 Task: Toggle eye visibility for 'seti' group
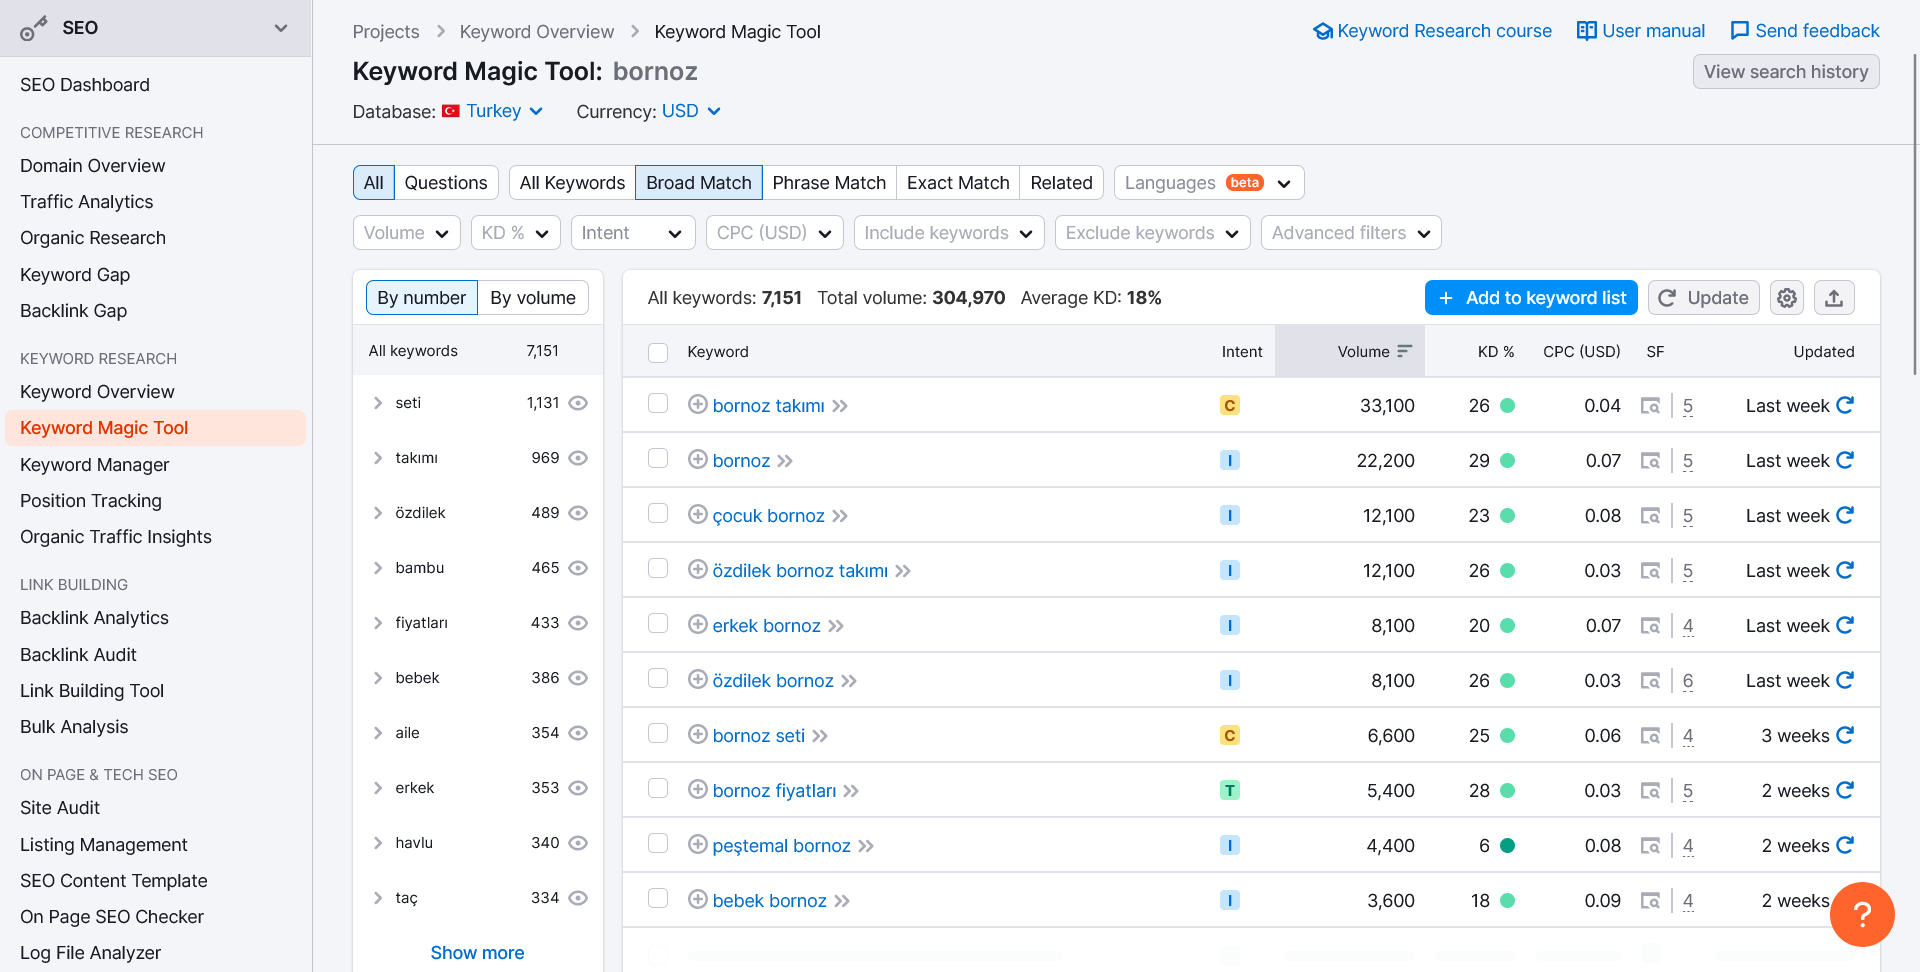tap(578, 403)
